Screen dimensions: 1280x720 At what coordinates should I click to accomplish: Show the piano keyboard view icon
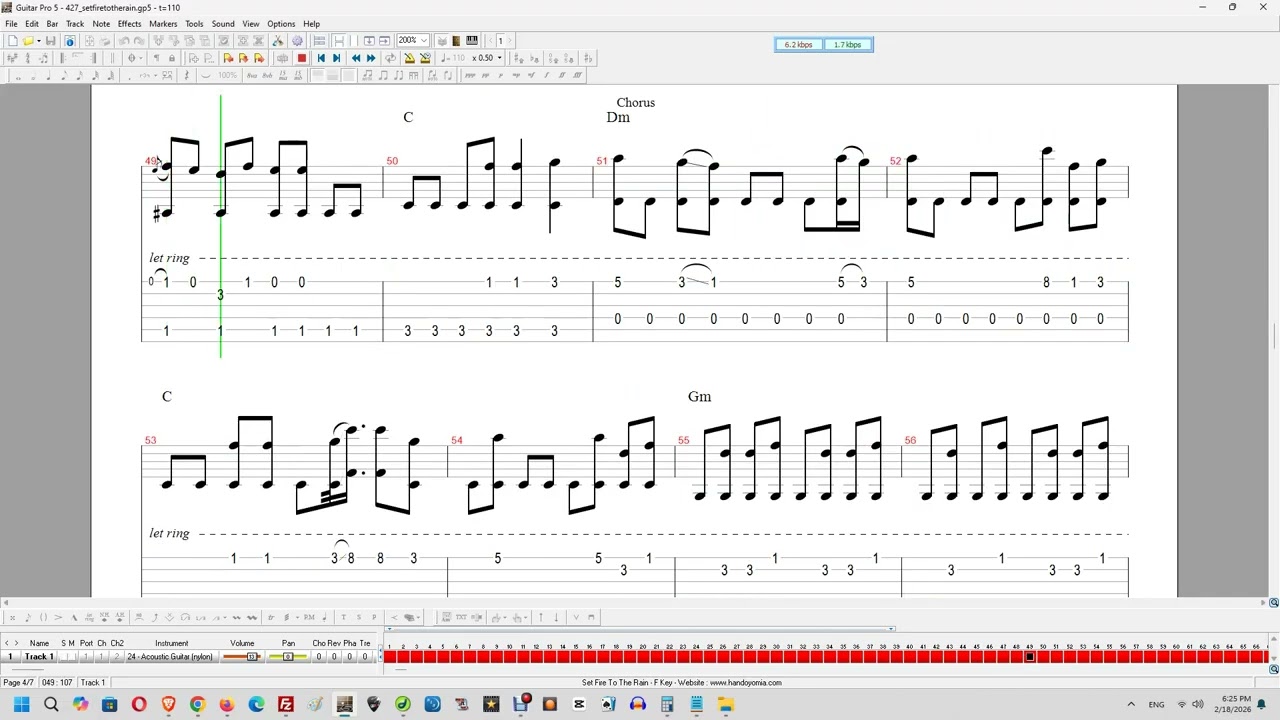tap(472, 41)
